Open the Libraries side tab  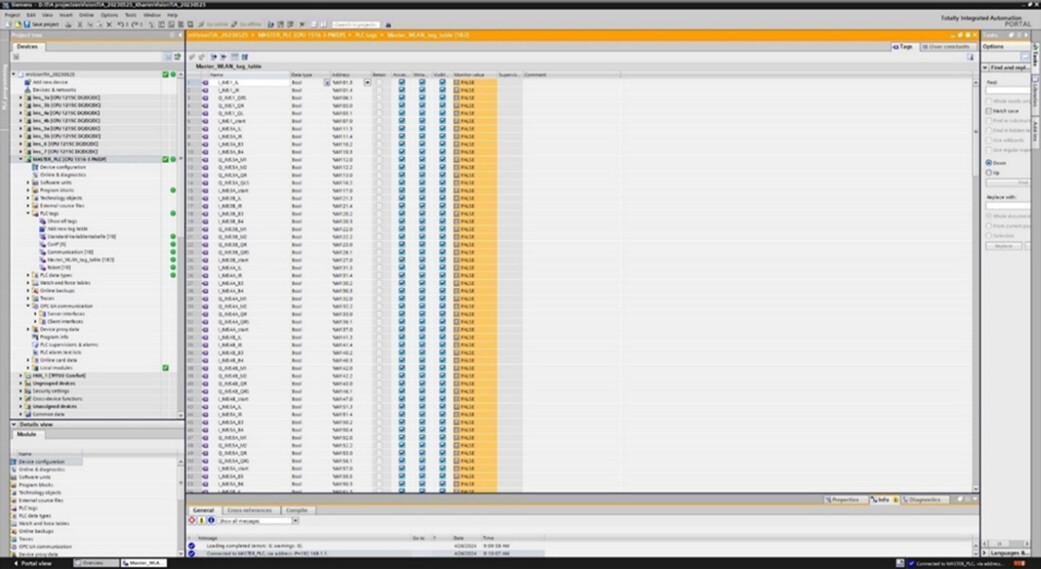coord(1036,94)
